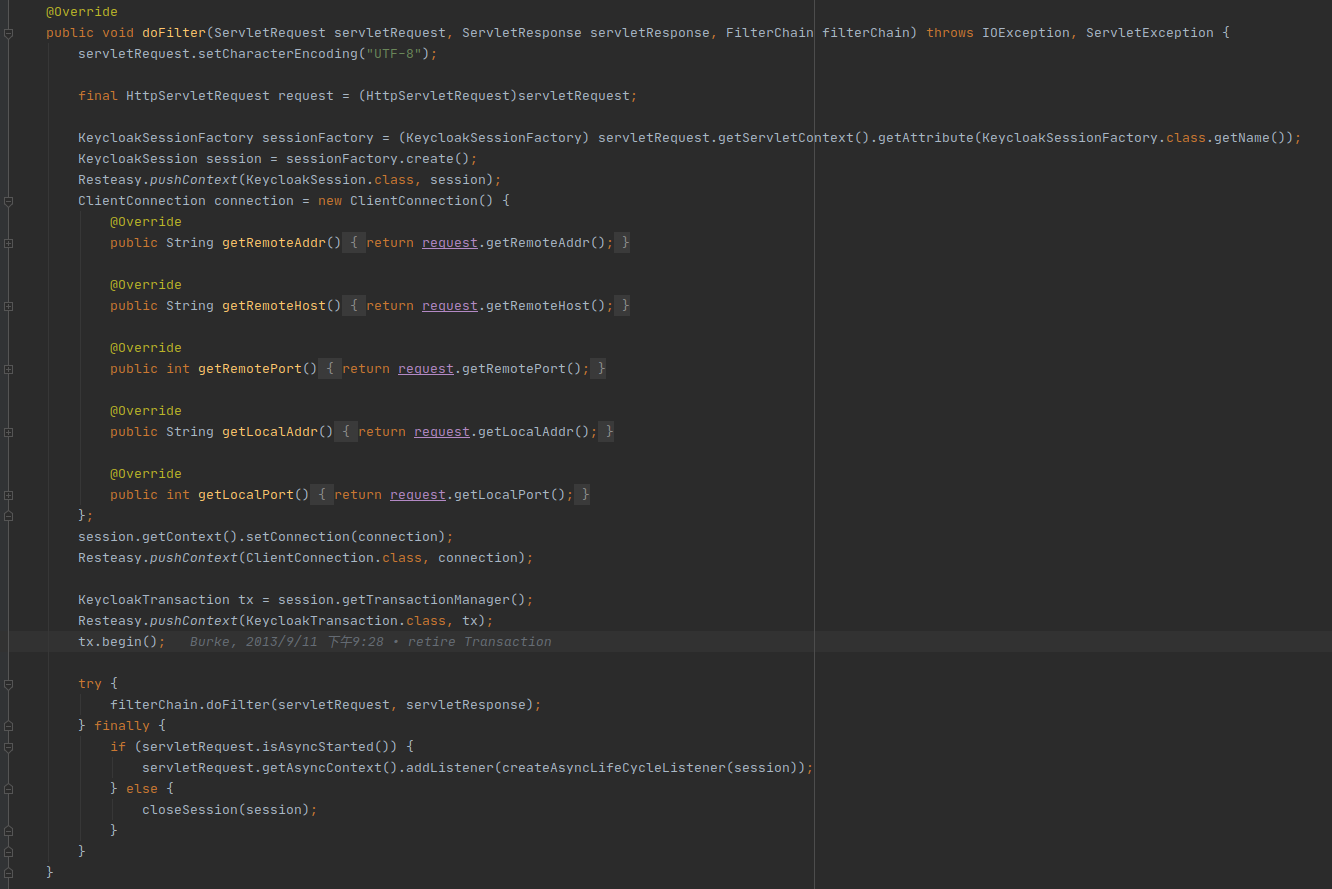Collapse the try block via gutter marker

tap(8, 684)
